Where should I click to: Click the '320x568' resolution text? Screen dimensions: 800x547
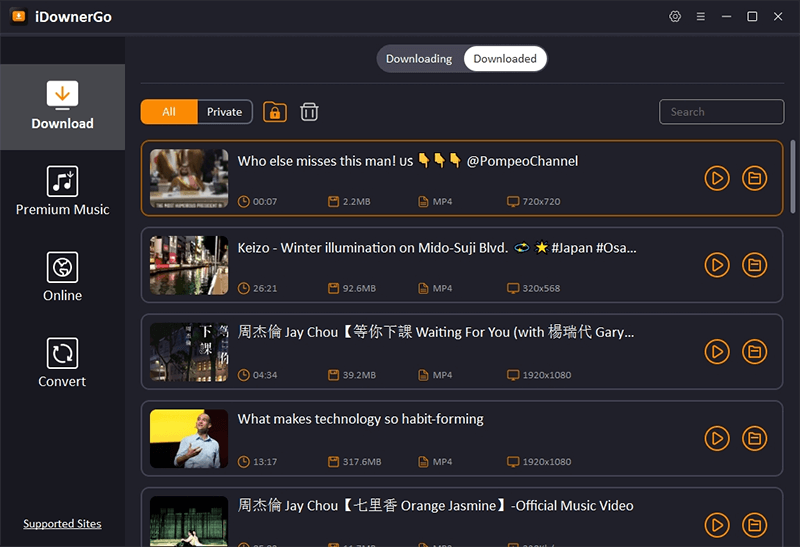(x=541, y=288)
